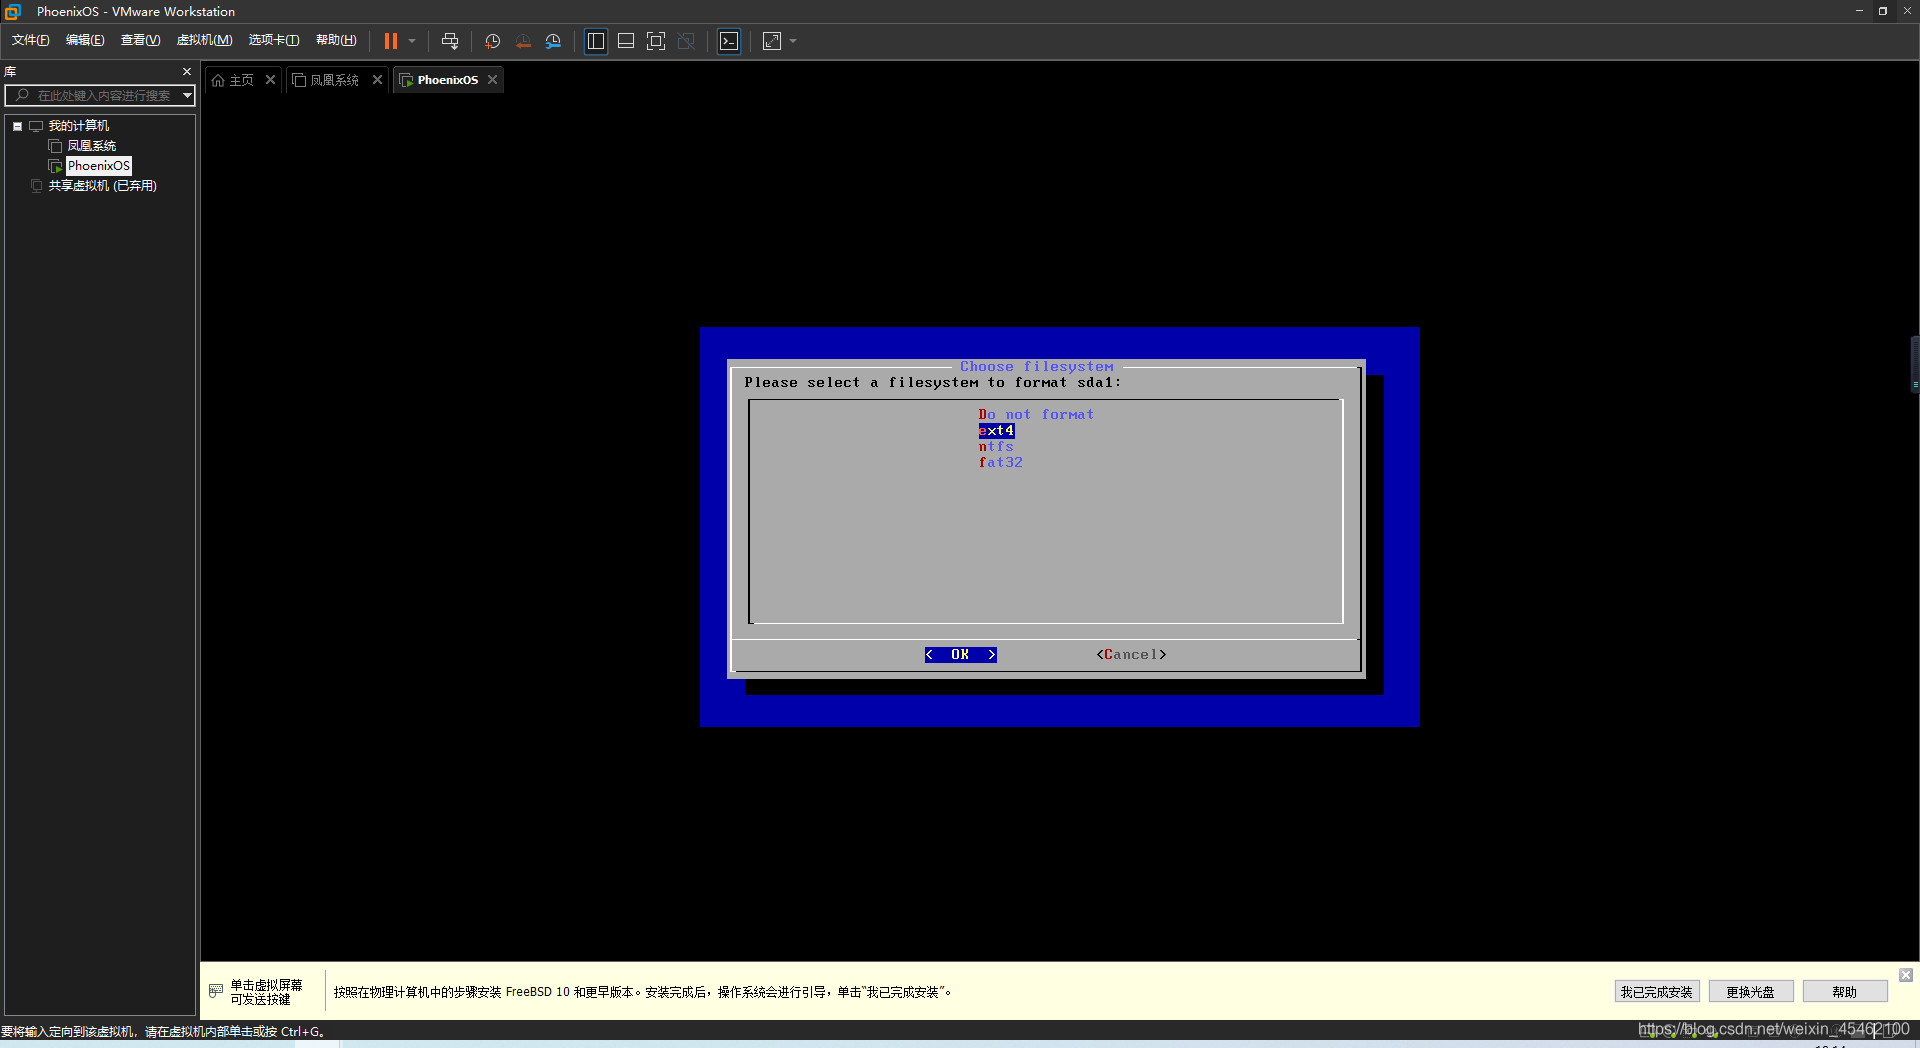1920x1048 pixels.
Task: Select the PhoenixOS tab
Action: click(x=447, y=80)
